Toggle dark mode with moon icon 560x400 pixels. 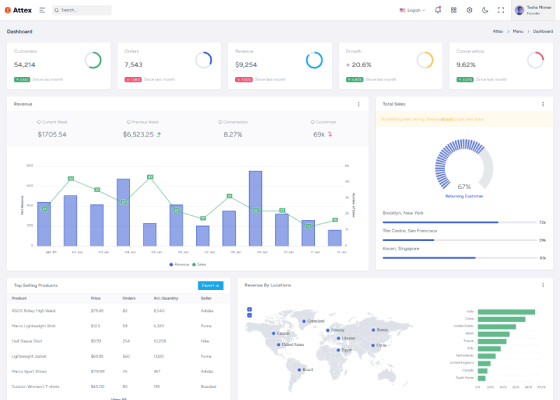(x=485, y=10)
